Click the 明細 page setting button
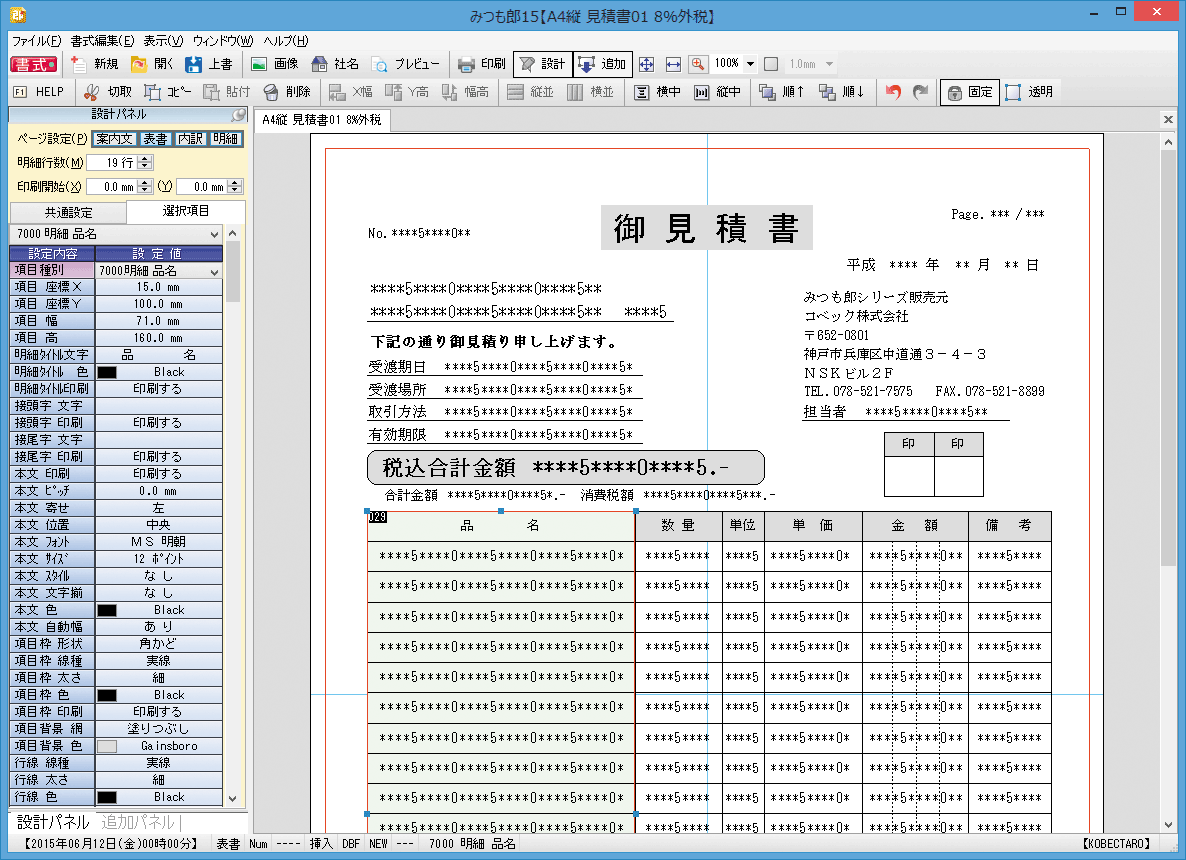Viewport: 1186px width, 860px height. [x=226, y=139]
